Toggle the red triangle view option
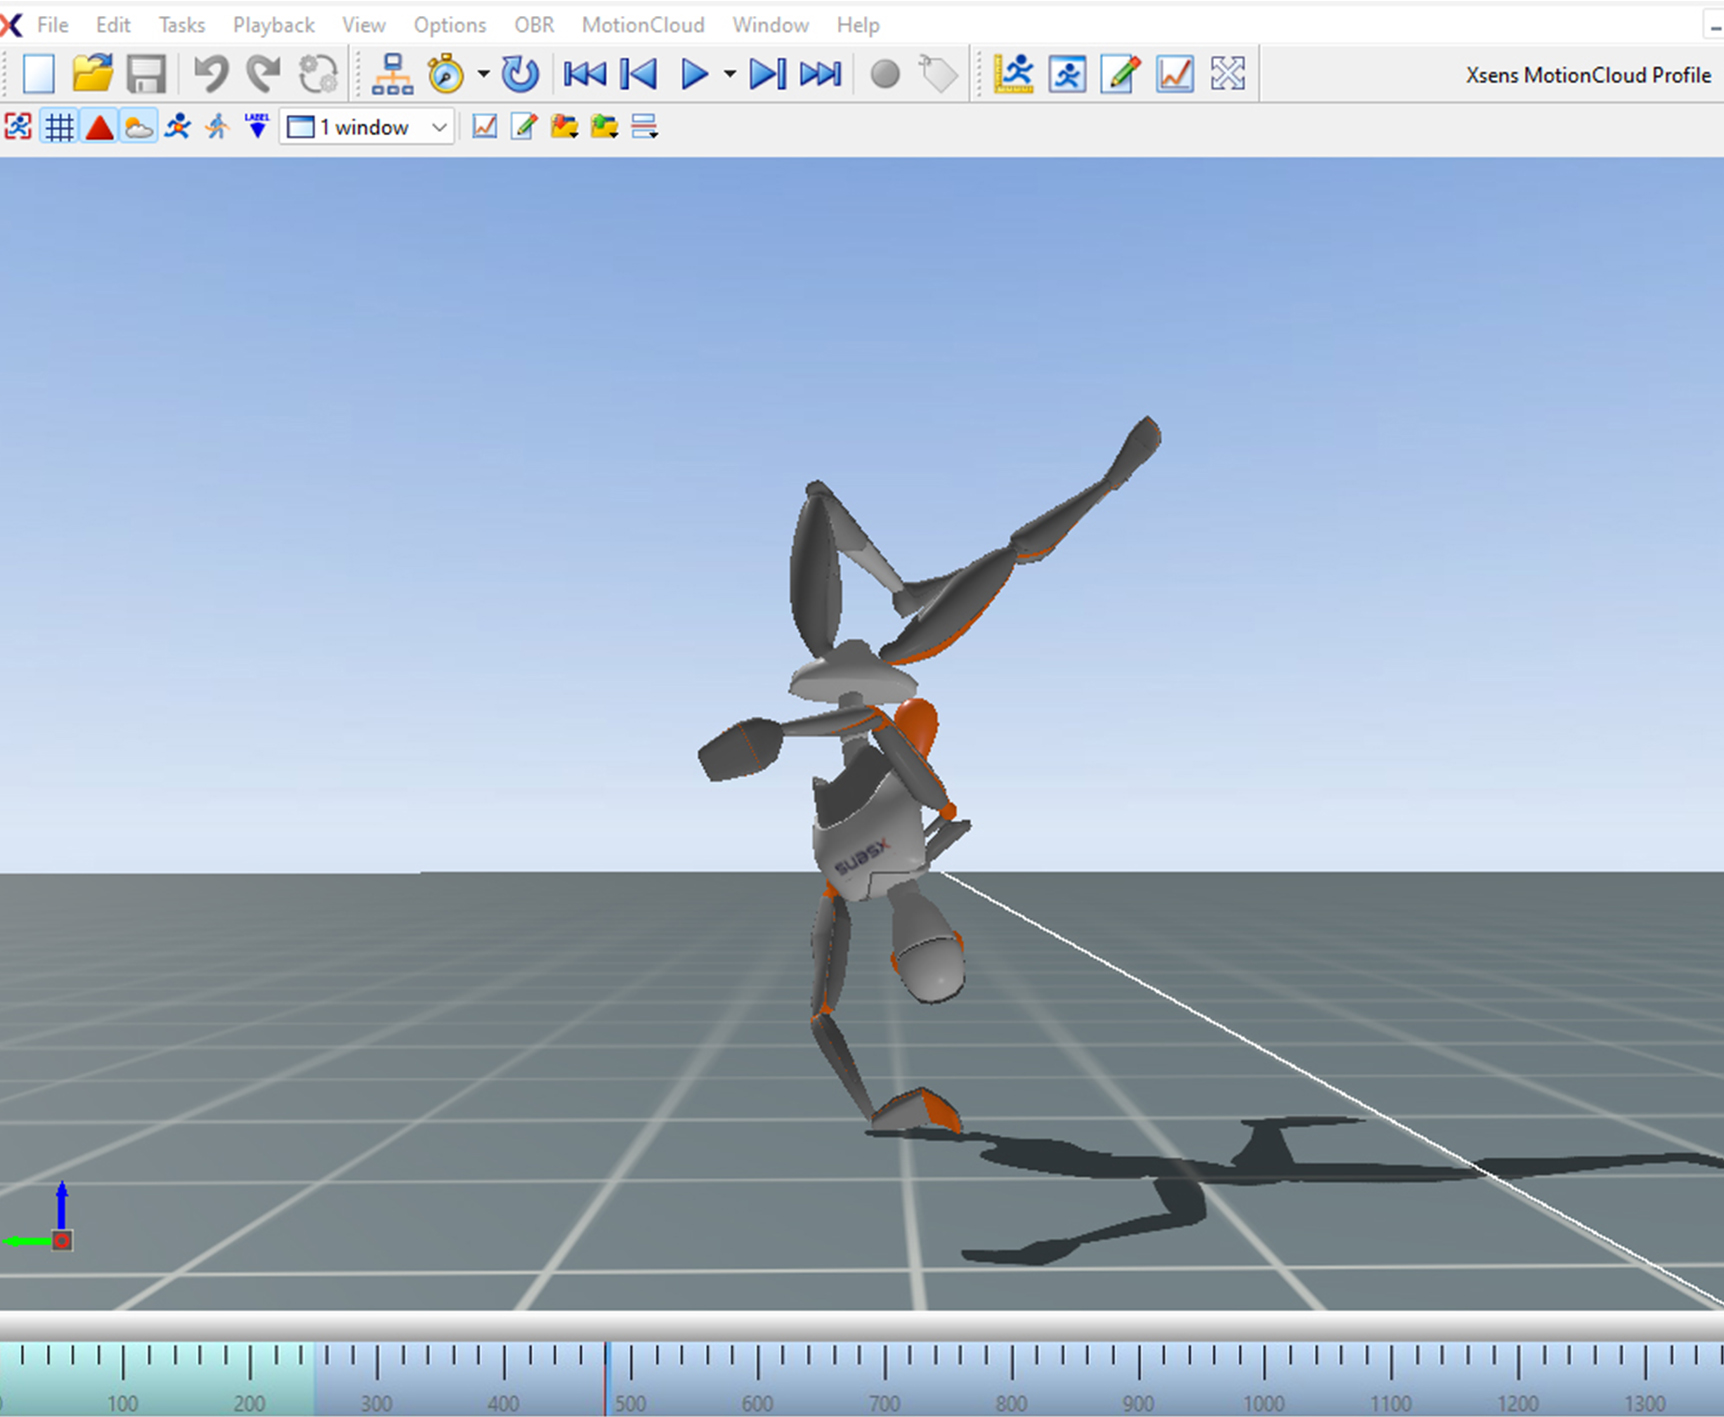 tap(99, 127)
